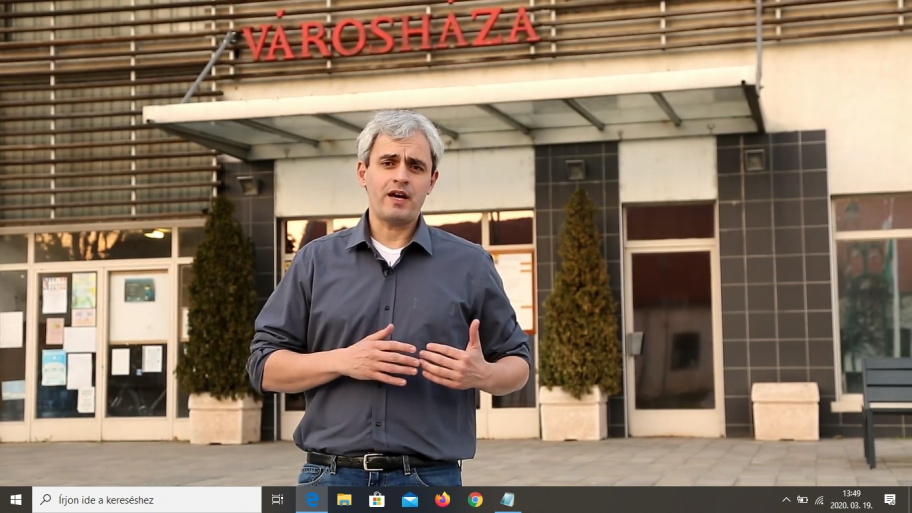Open File Explorer from the taskbar
This screenshot has height=513, width=912.
[344, 499]
